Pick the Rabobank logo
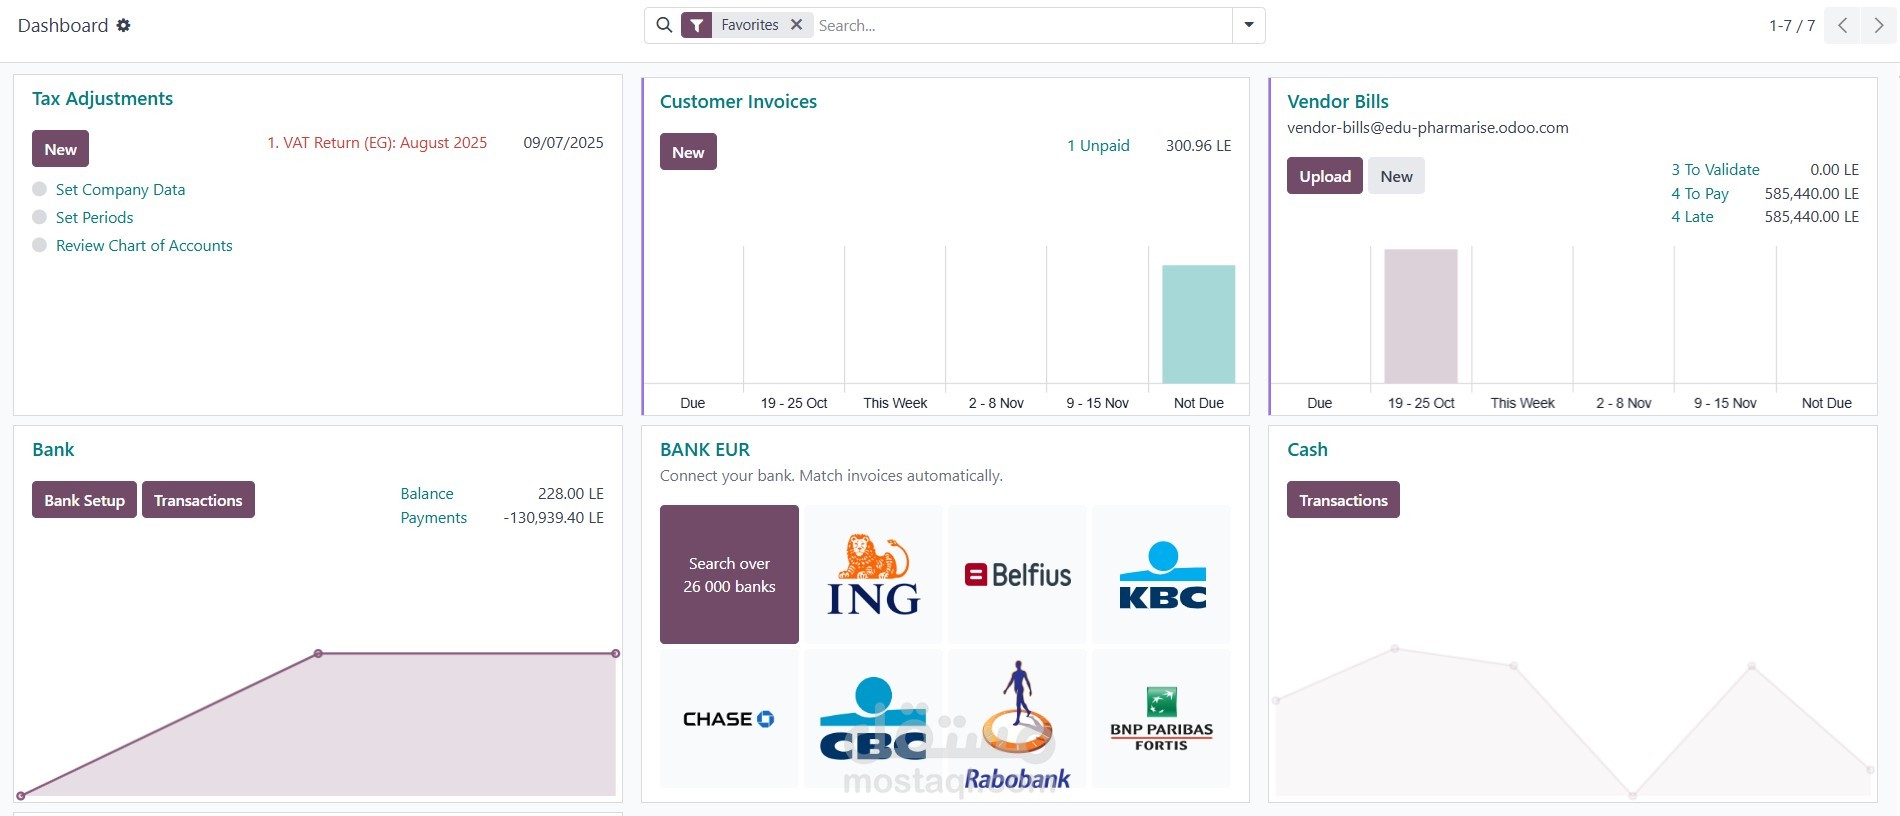Image resolution: width=1900 pixels, height=816 pixels. (x=1017, y=723)
